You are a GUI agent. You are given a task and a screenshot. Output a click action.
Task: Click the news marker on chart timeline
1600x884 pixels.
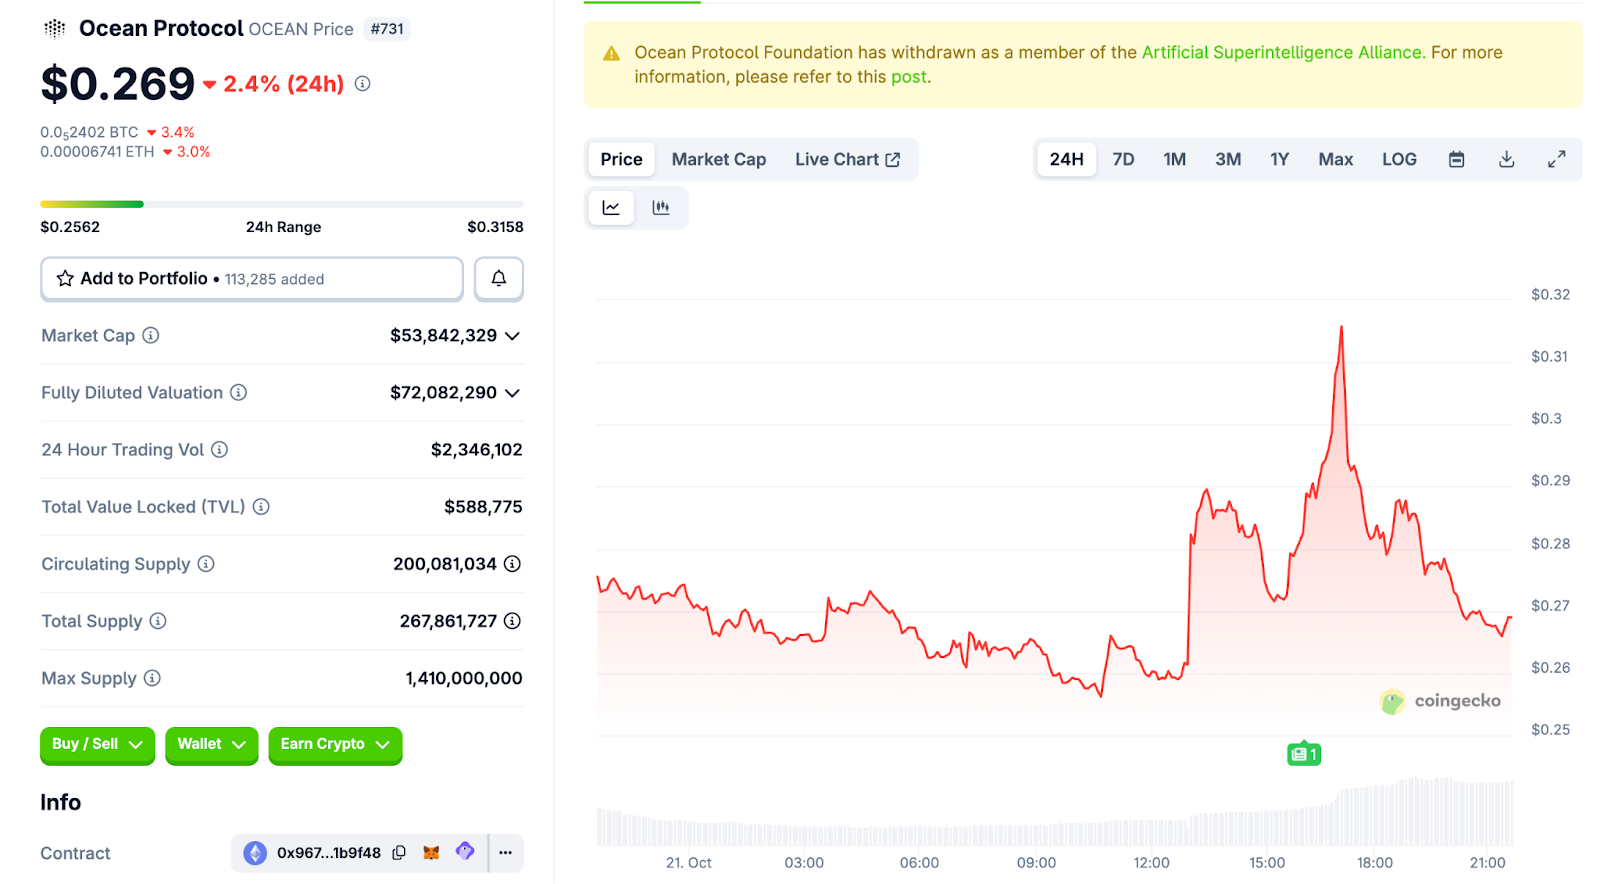tap(1303, 754)
